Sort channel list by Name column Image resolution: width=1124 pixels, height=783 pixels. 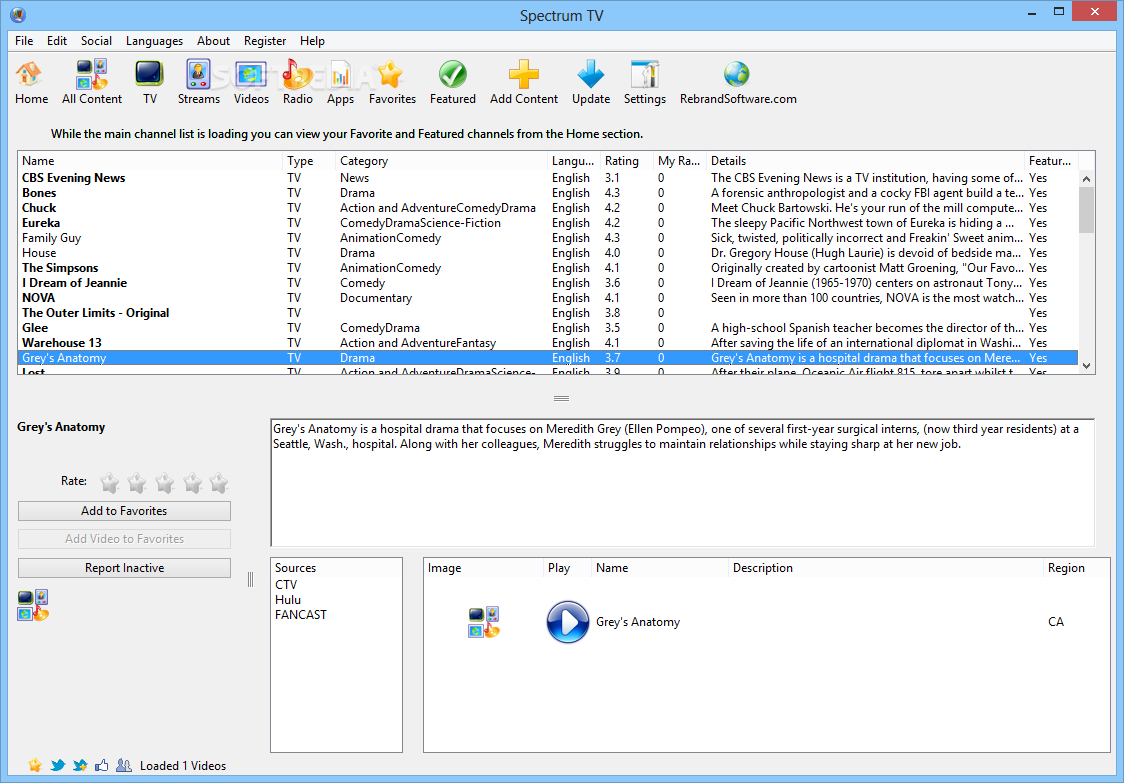coord(151,161)
